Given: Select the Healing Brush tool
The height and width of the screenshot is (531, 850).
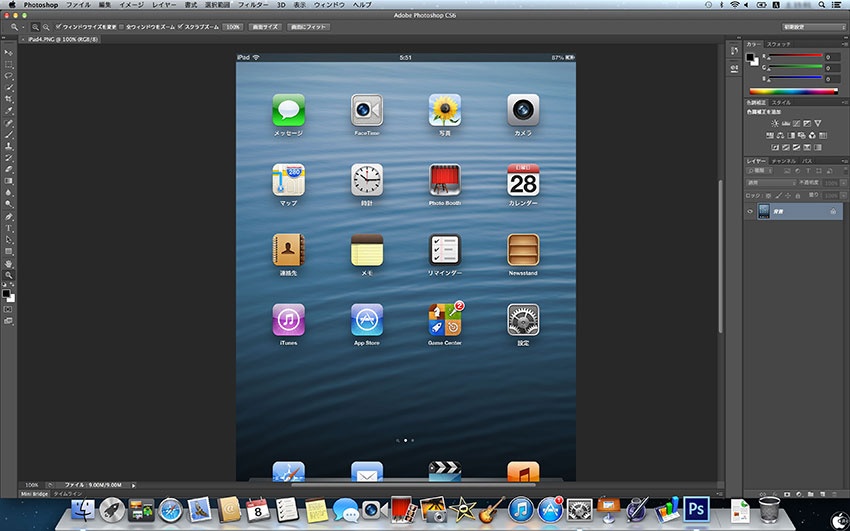Looking at the screenshot, I should (x=9, y=123).
